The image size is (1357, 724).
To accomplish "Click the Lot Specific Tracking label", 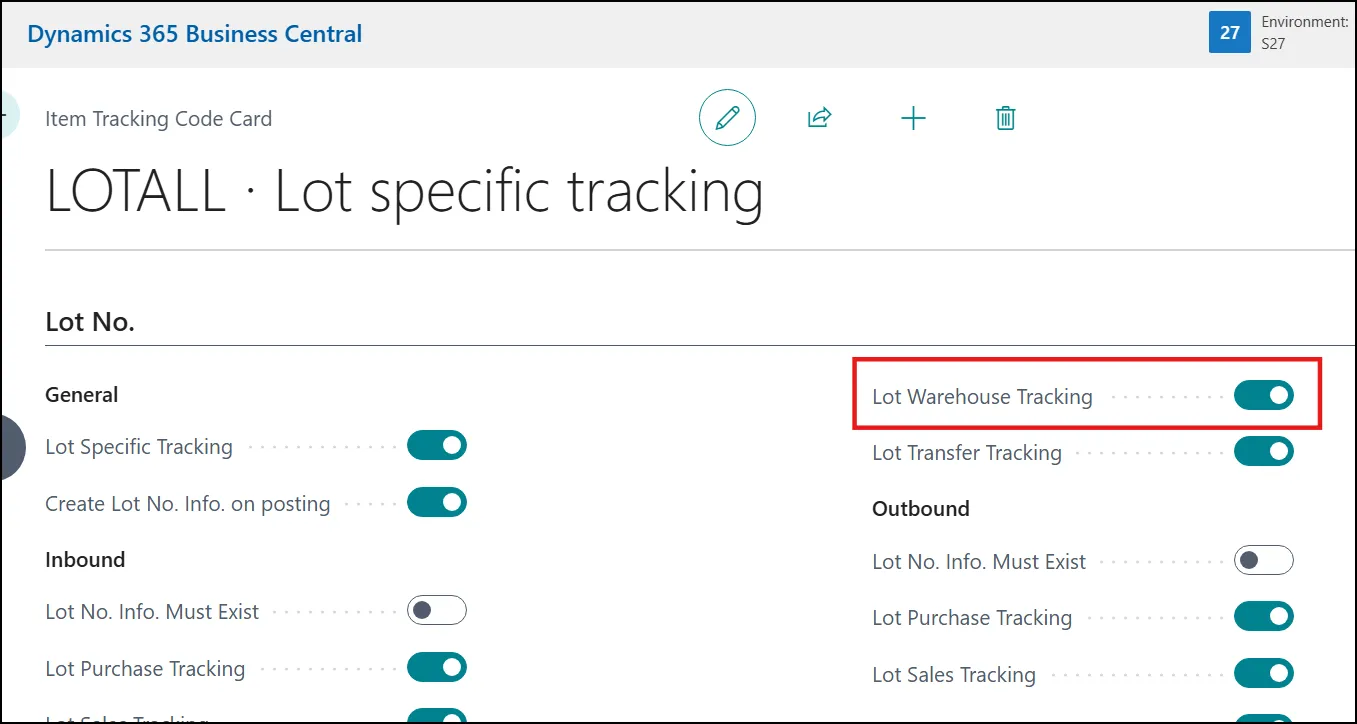I will pos(139,447).
